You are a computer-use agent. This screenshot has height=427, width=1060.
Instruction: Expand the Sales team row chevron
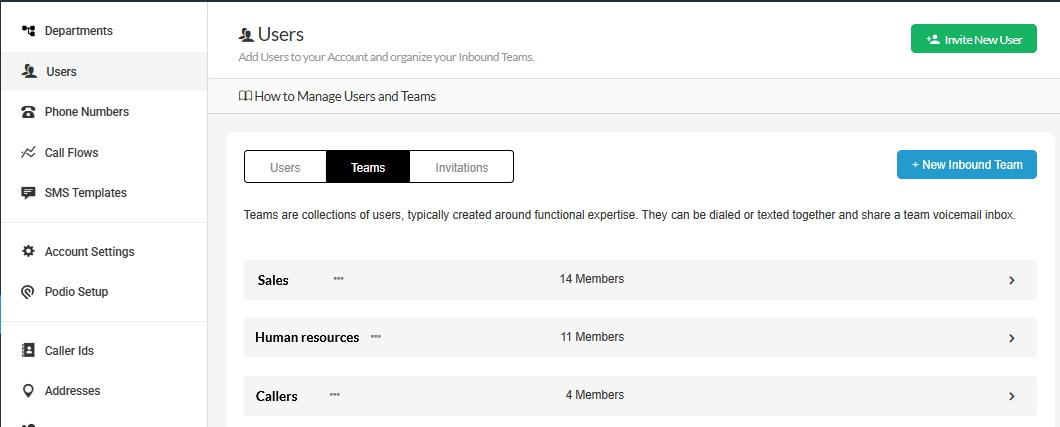coord(1011,280)
